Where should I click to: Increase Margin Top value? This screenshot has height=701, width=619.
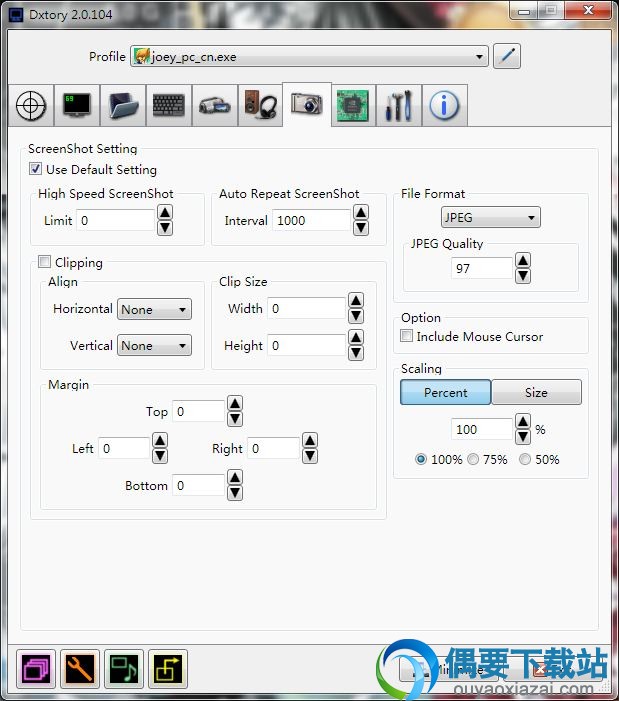(235, 403)
